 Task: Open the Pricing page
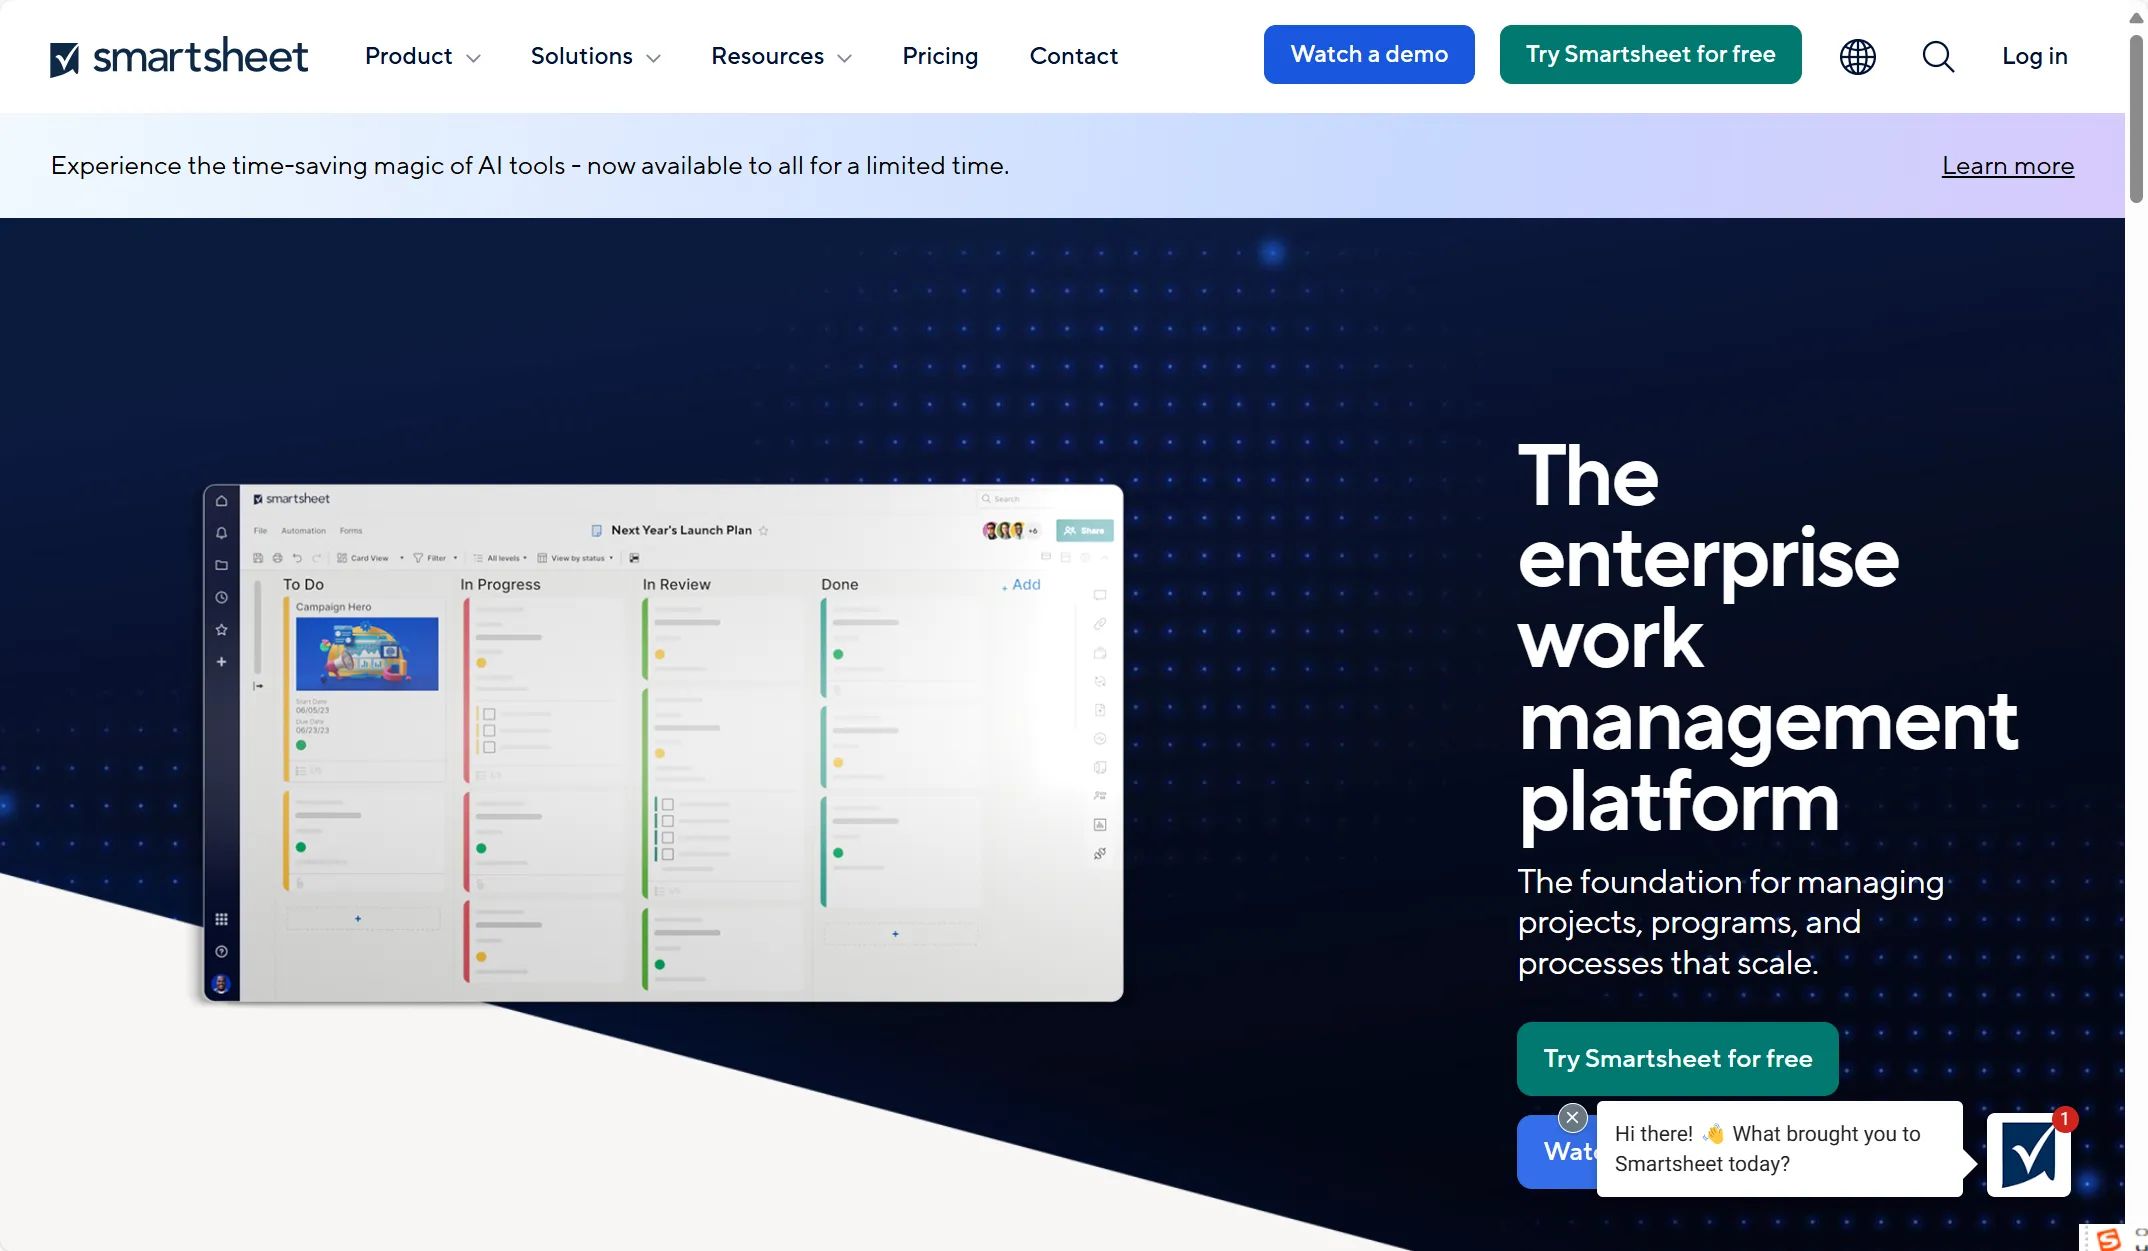(x=940, y=56)
